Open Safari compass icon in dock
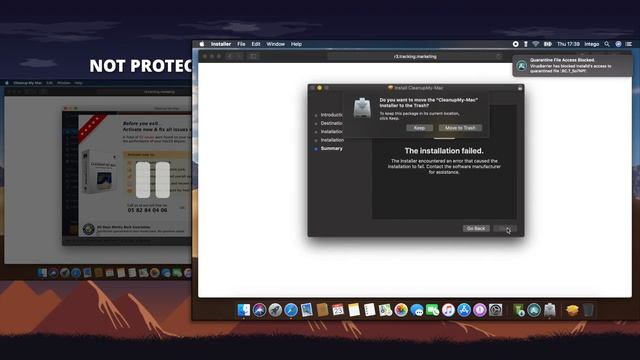The height and width of the screenshot is (360, 640). pyautogui.click(x=291, y=310)
